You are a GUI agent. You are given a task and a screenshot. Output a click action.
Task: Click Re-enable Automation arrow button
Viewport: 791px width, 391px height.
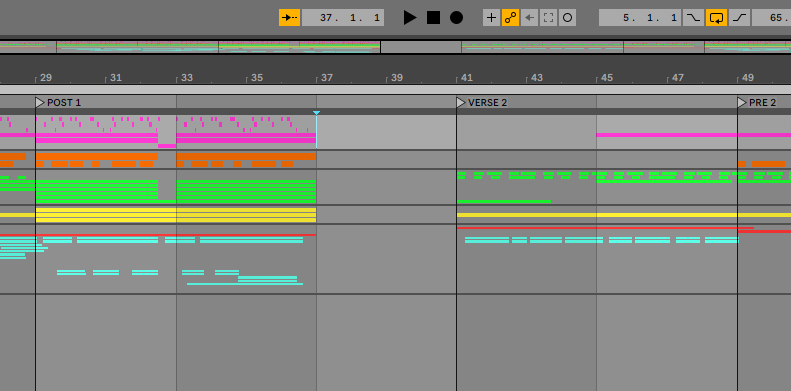(529, 18)
